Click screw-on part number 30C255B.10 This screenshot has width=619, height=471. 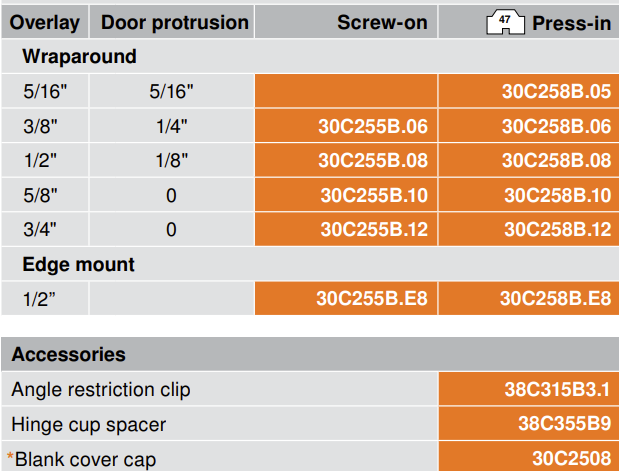point(373,195)
